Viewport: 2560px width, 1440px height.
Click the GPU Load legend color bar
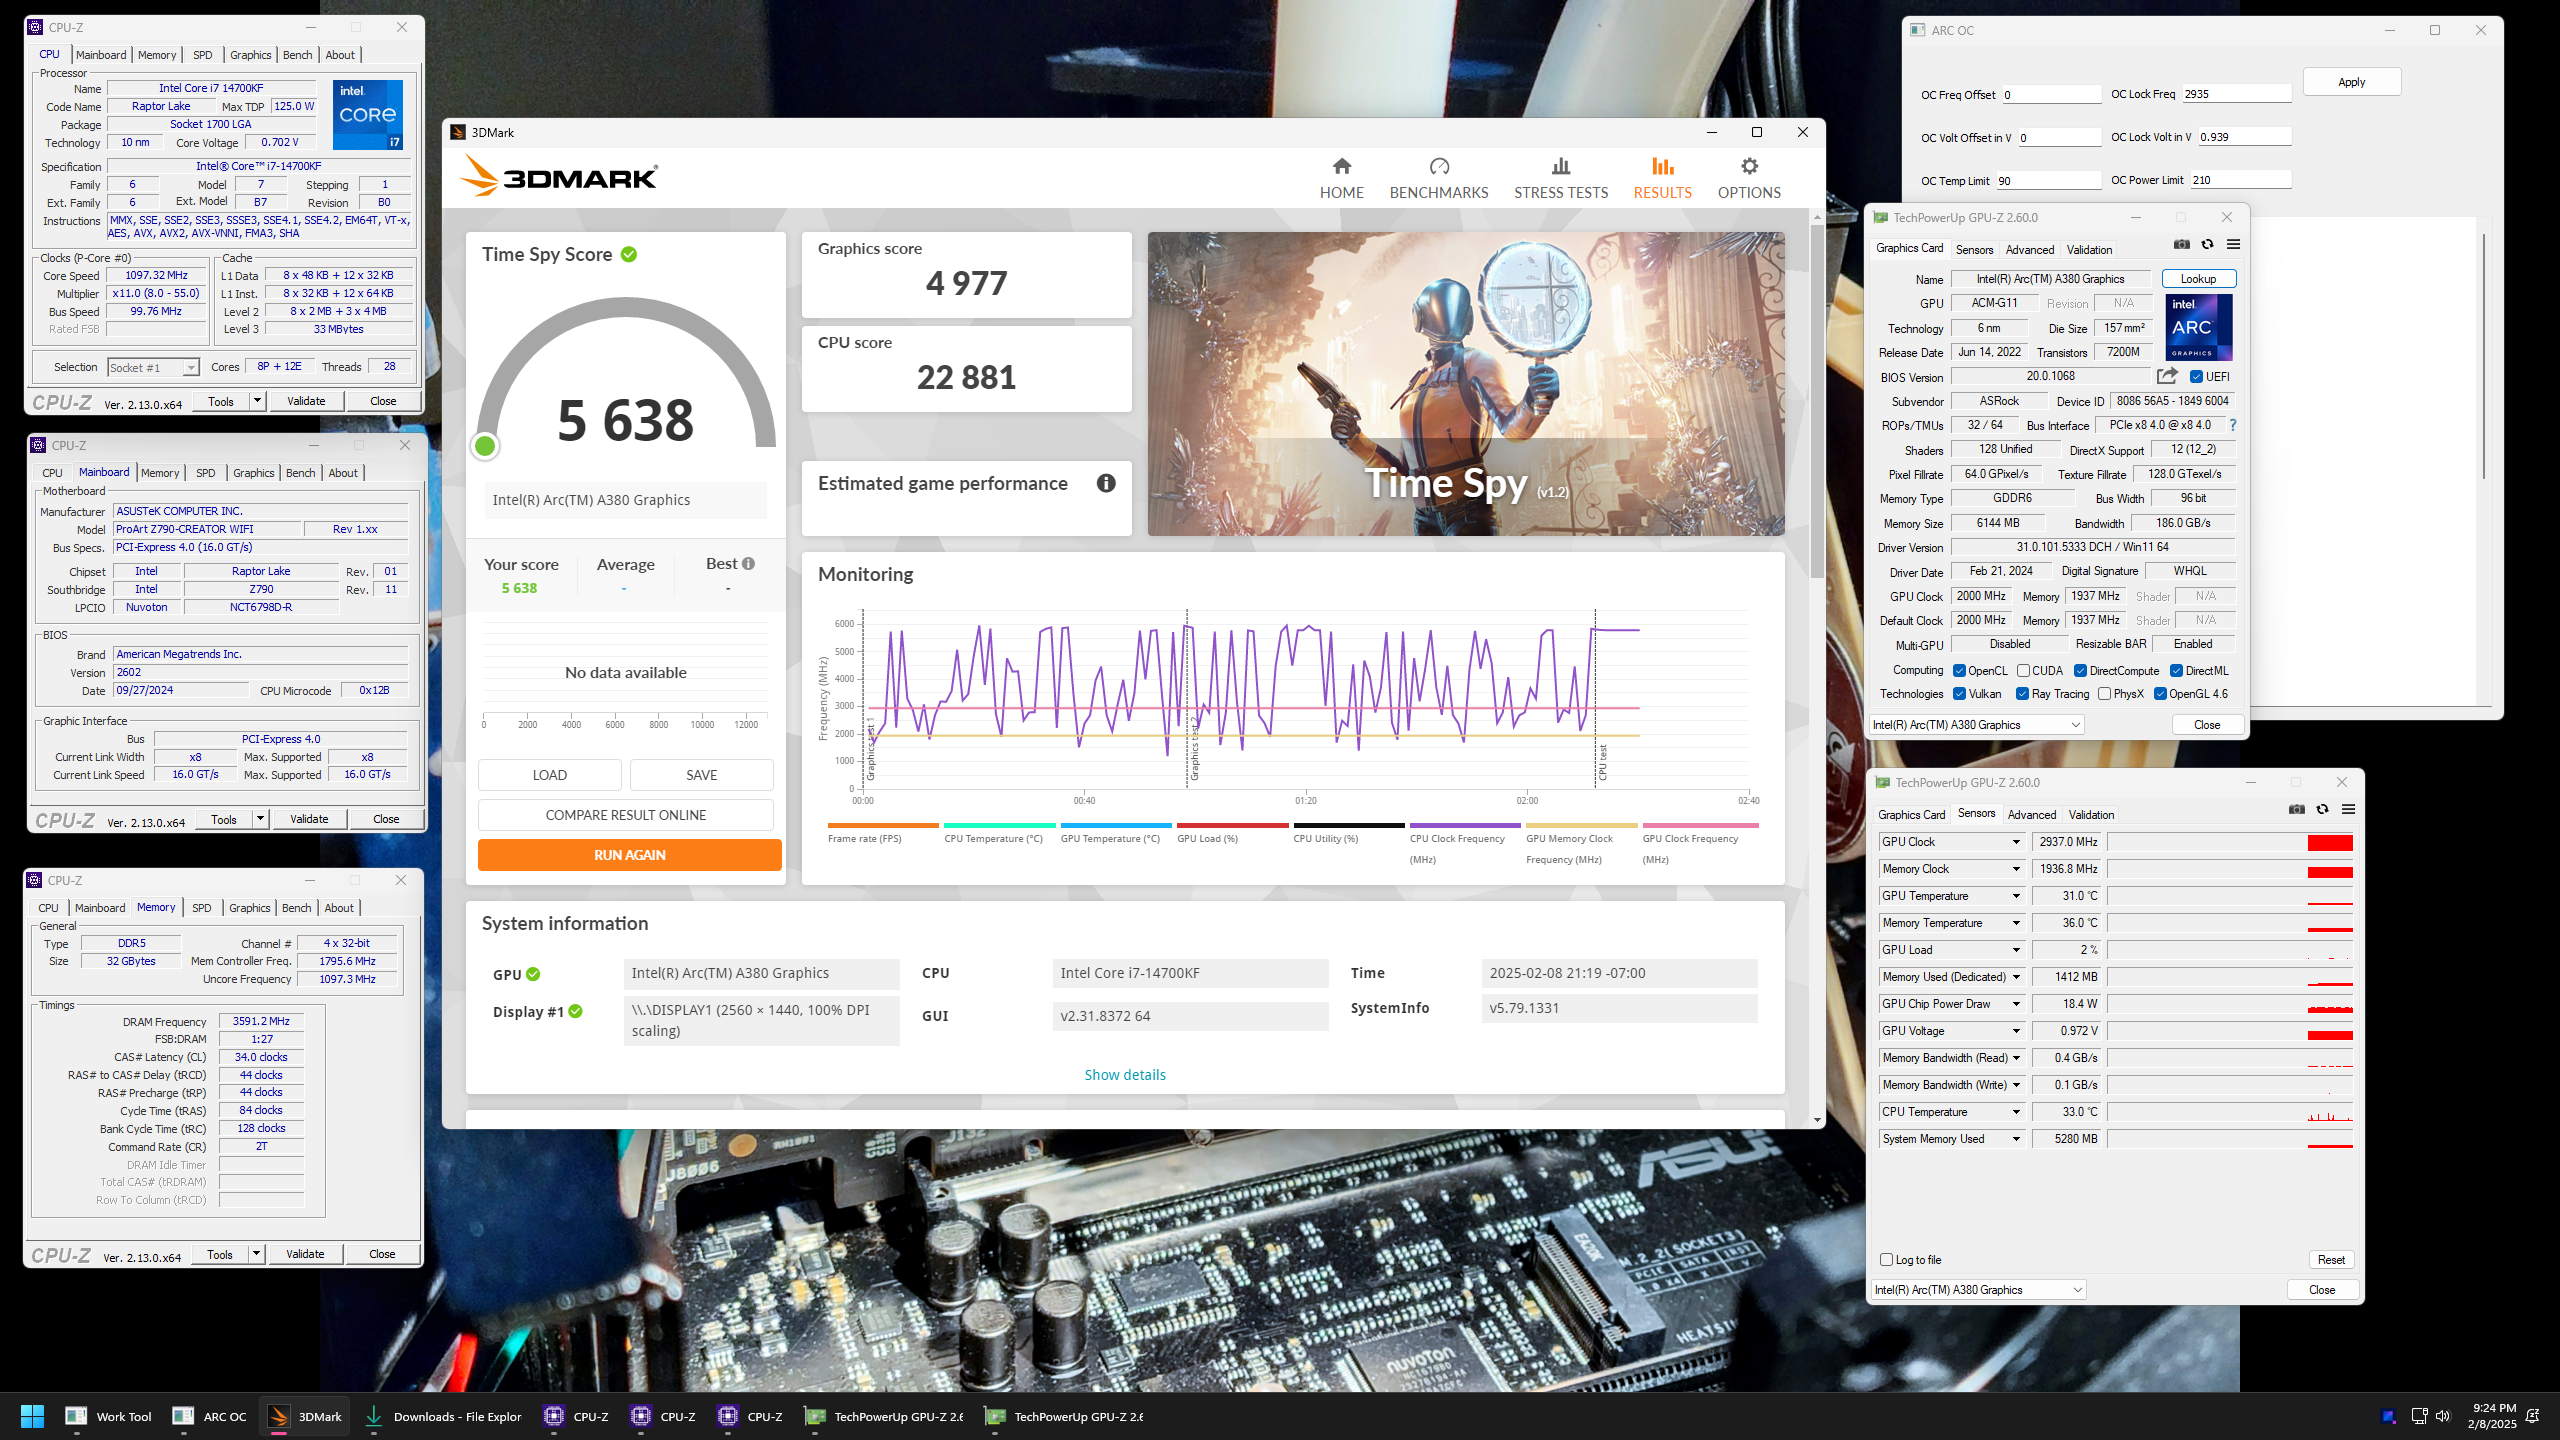point(1231,826)
